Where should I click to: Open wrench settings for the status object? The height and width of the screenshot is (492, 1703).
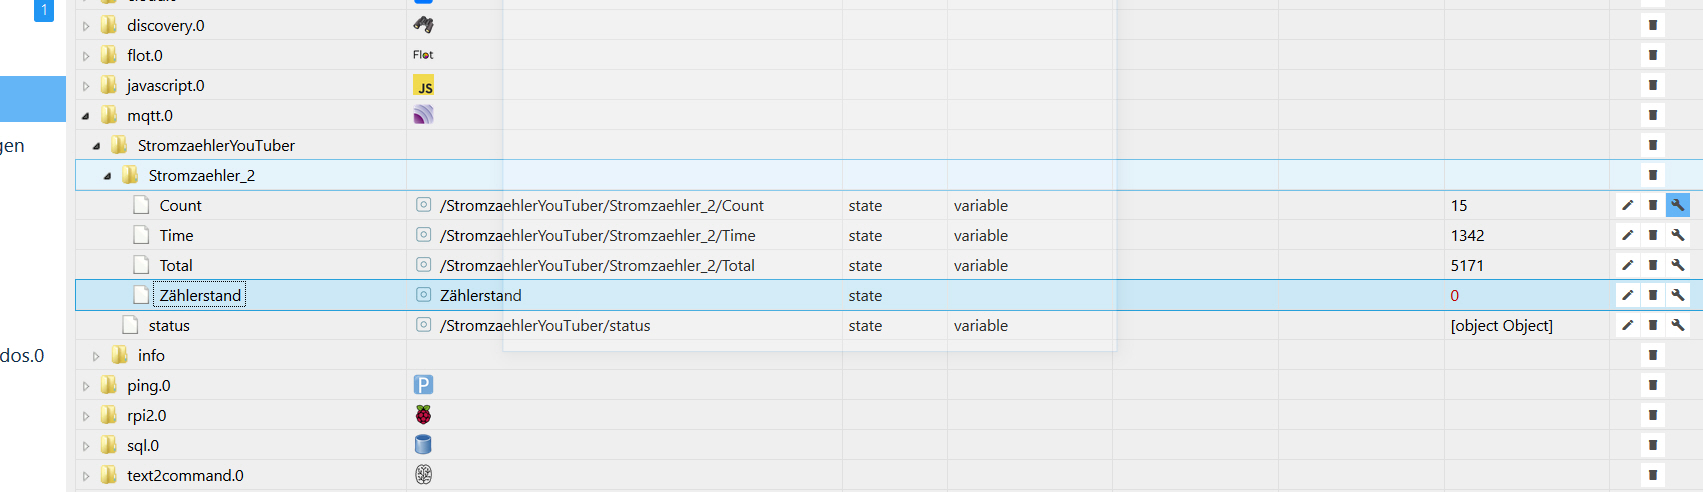click(1678, 325)
